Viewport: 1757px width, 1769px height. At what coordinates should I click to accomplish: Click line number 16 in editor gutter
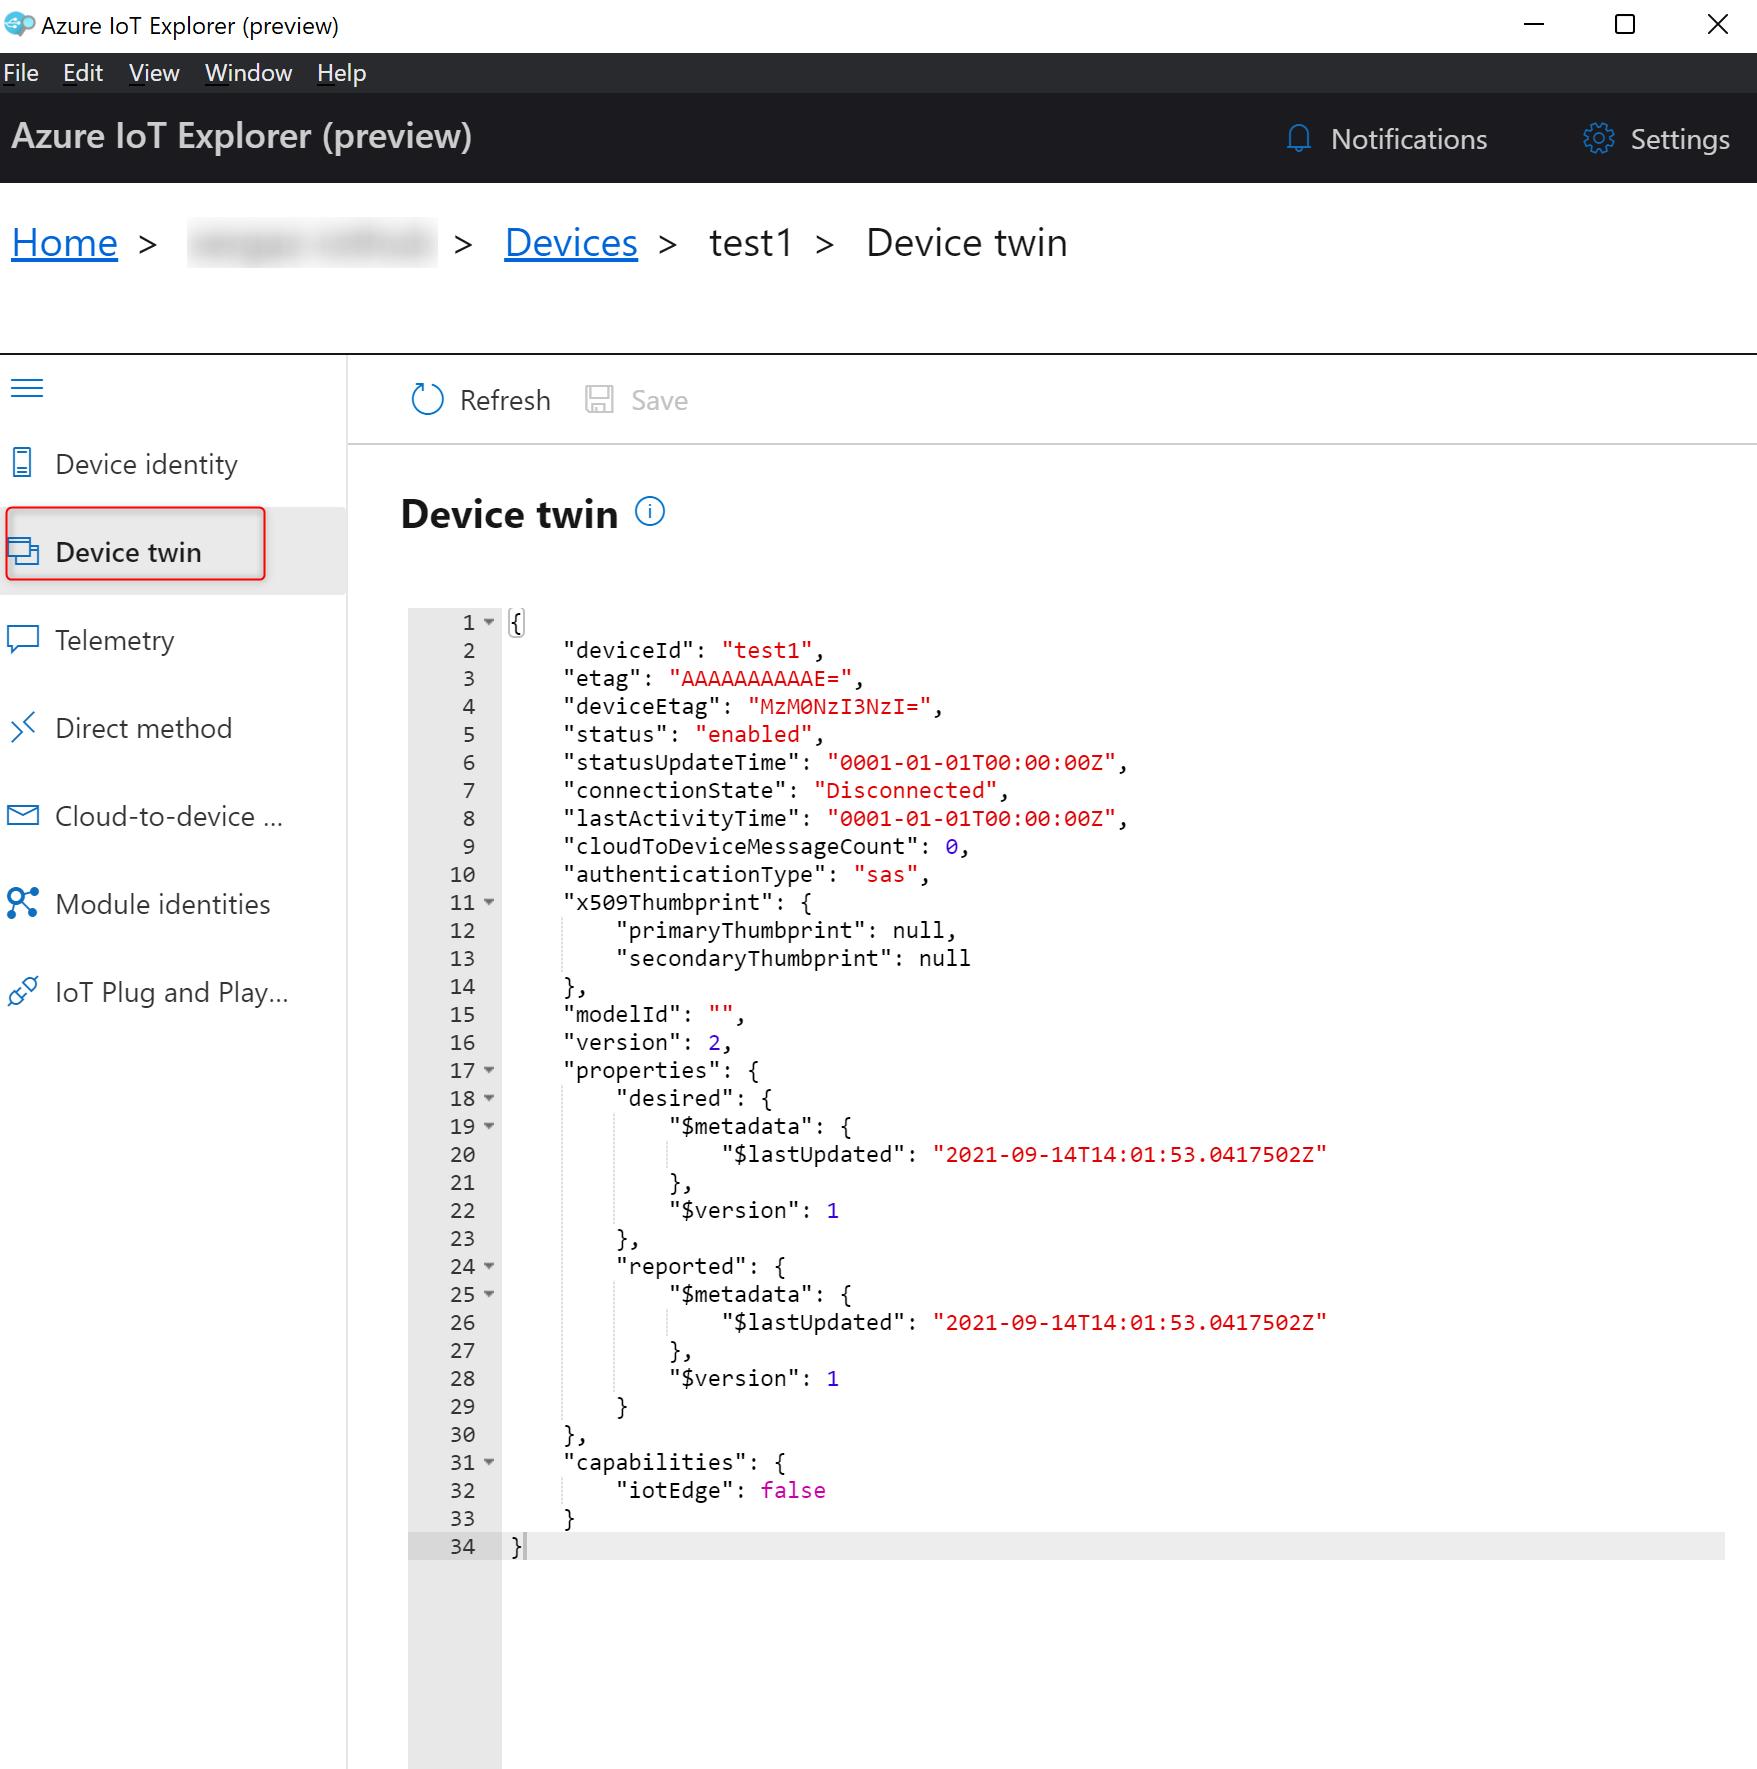pyautogui.click(x=462, y=1042)
